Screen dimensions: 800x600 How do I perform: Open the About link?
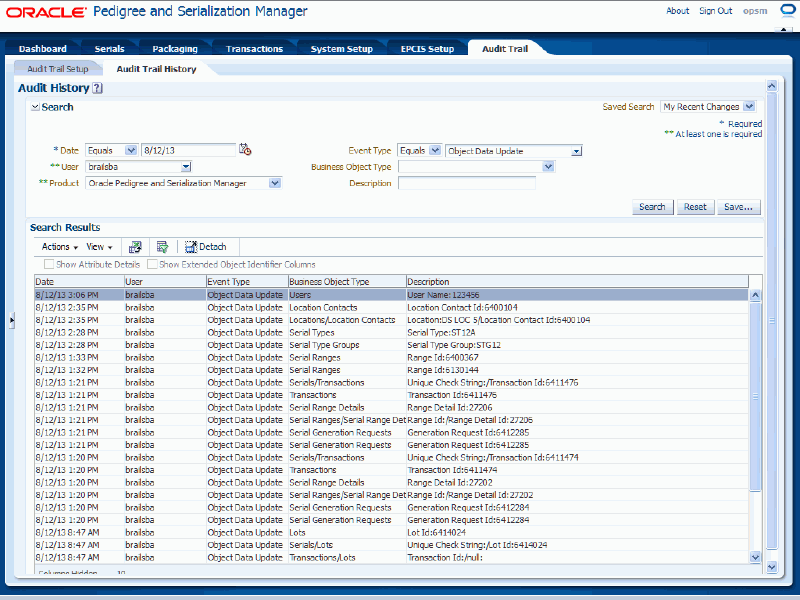(x=678, y=11)
